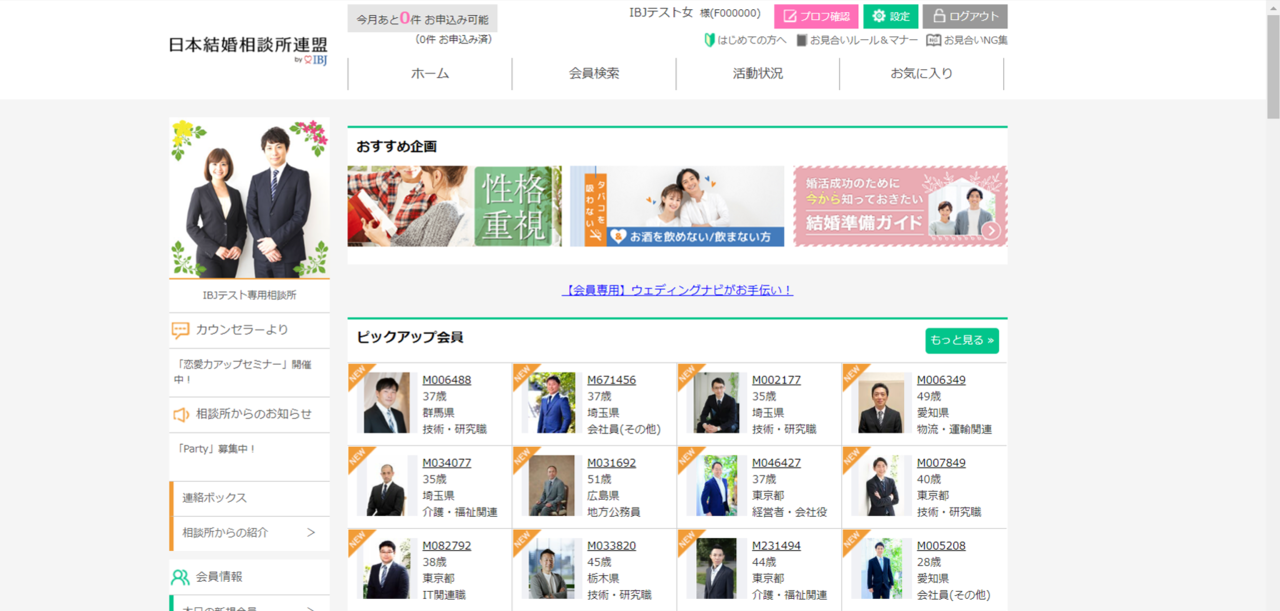Click the 相談所からのお知らせ heading text

click(x=254, y=414)
